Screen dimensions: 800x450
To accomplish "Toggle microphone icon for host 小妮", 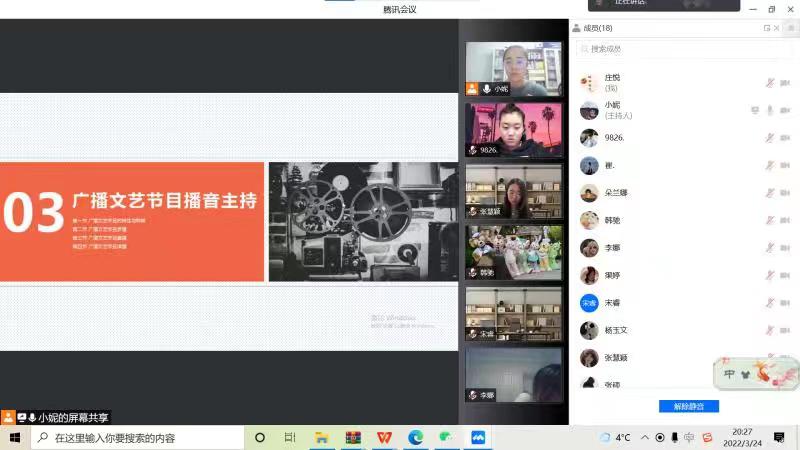I will point(770,110).
